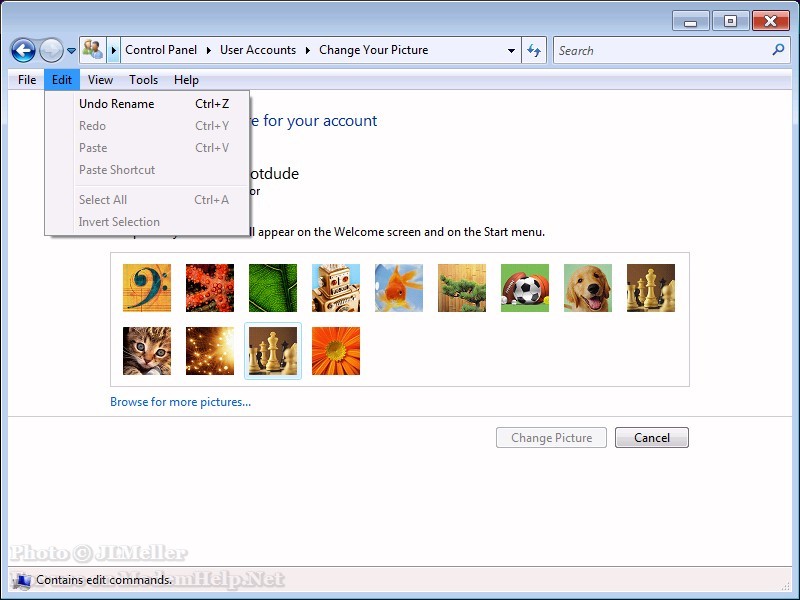Select the orange daisy flower picture
The width and height of the screenshot is (800, 600).
336,351
